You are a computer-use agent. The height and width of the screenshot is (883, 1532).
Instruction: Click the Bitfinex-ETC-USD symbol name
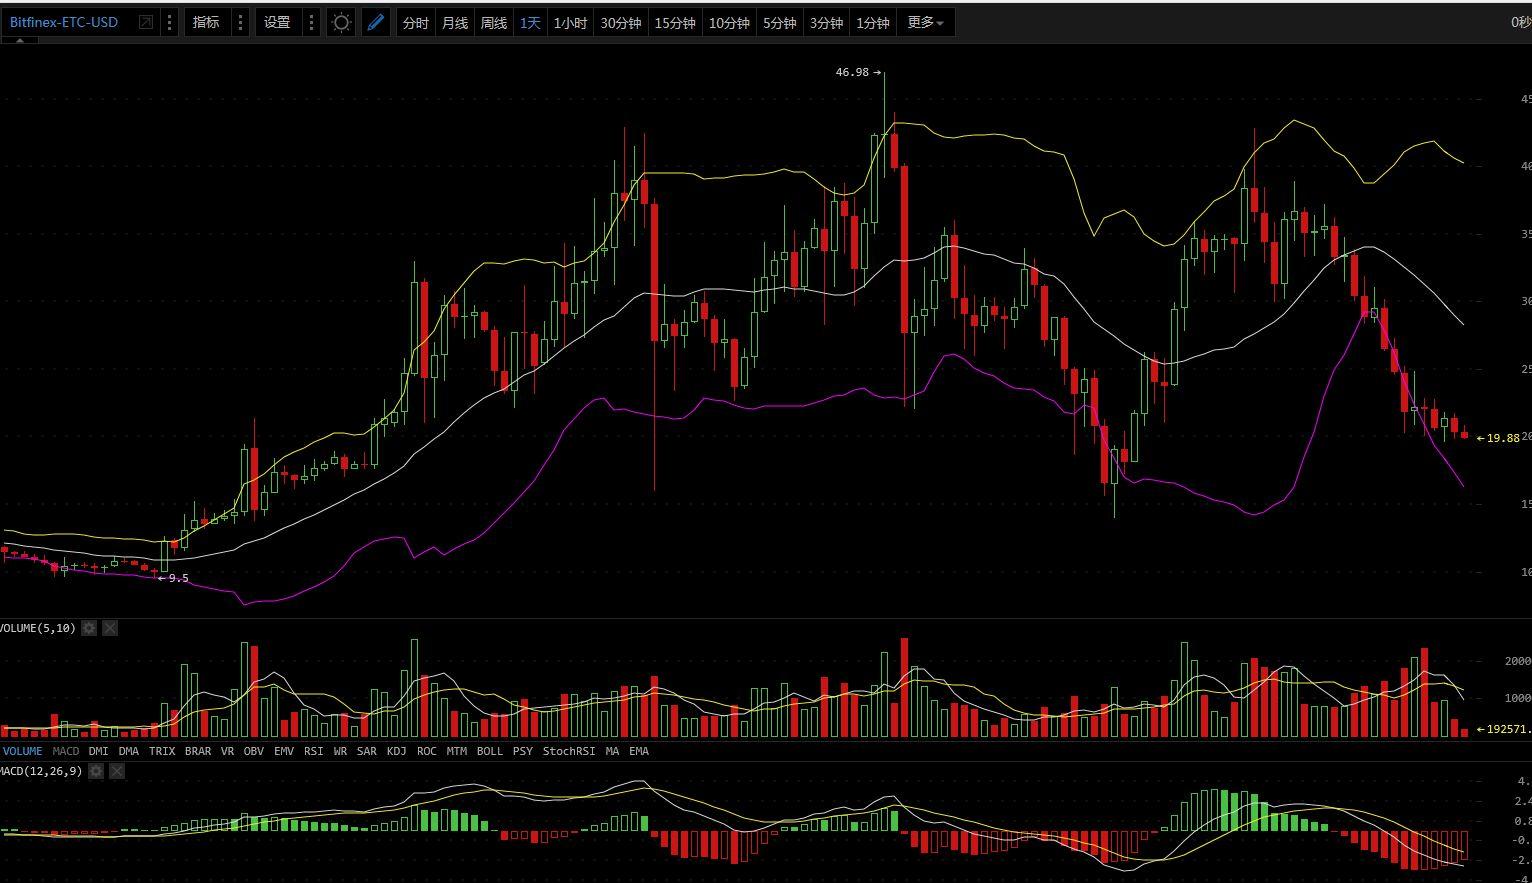click(x=64, y=22)
